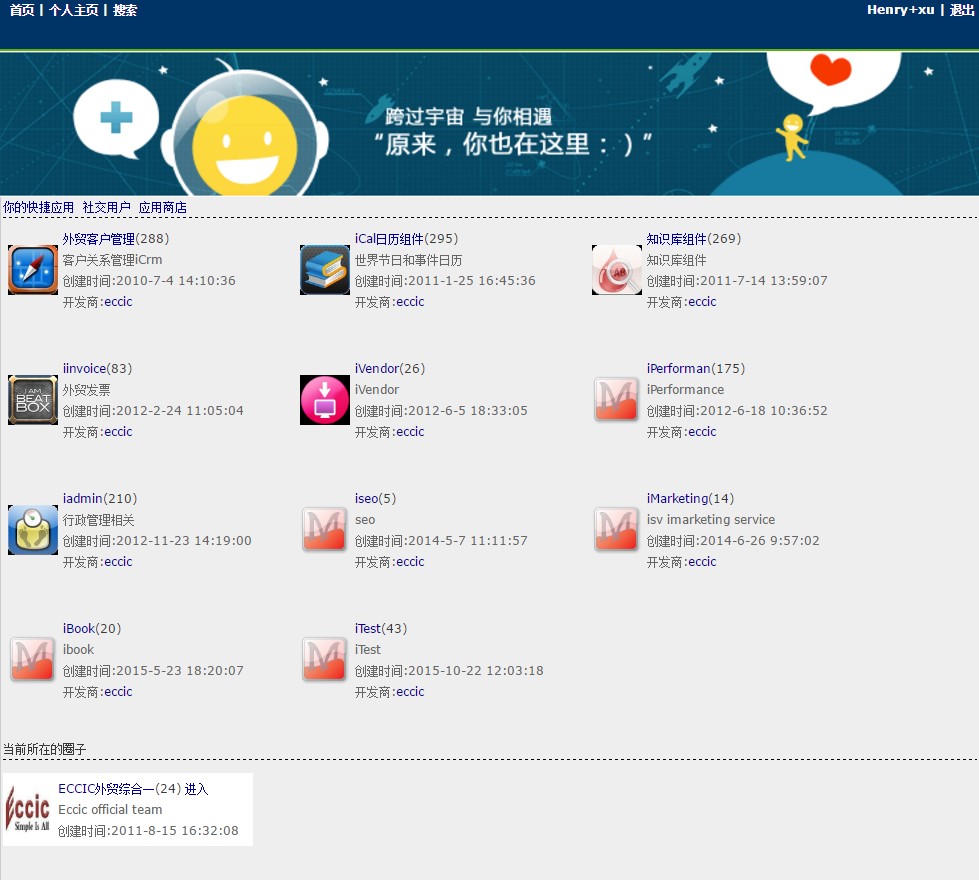The width and height of the screenshot is (979, 880).
Task: Open the ECCIC外贸综合一 circle link
Action: [106, 789]
